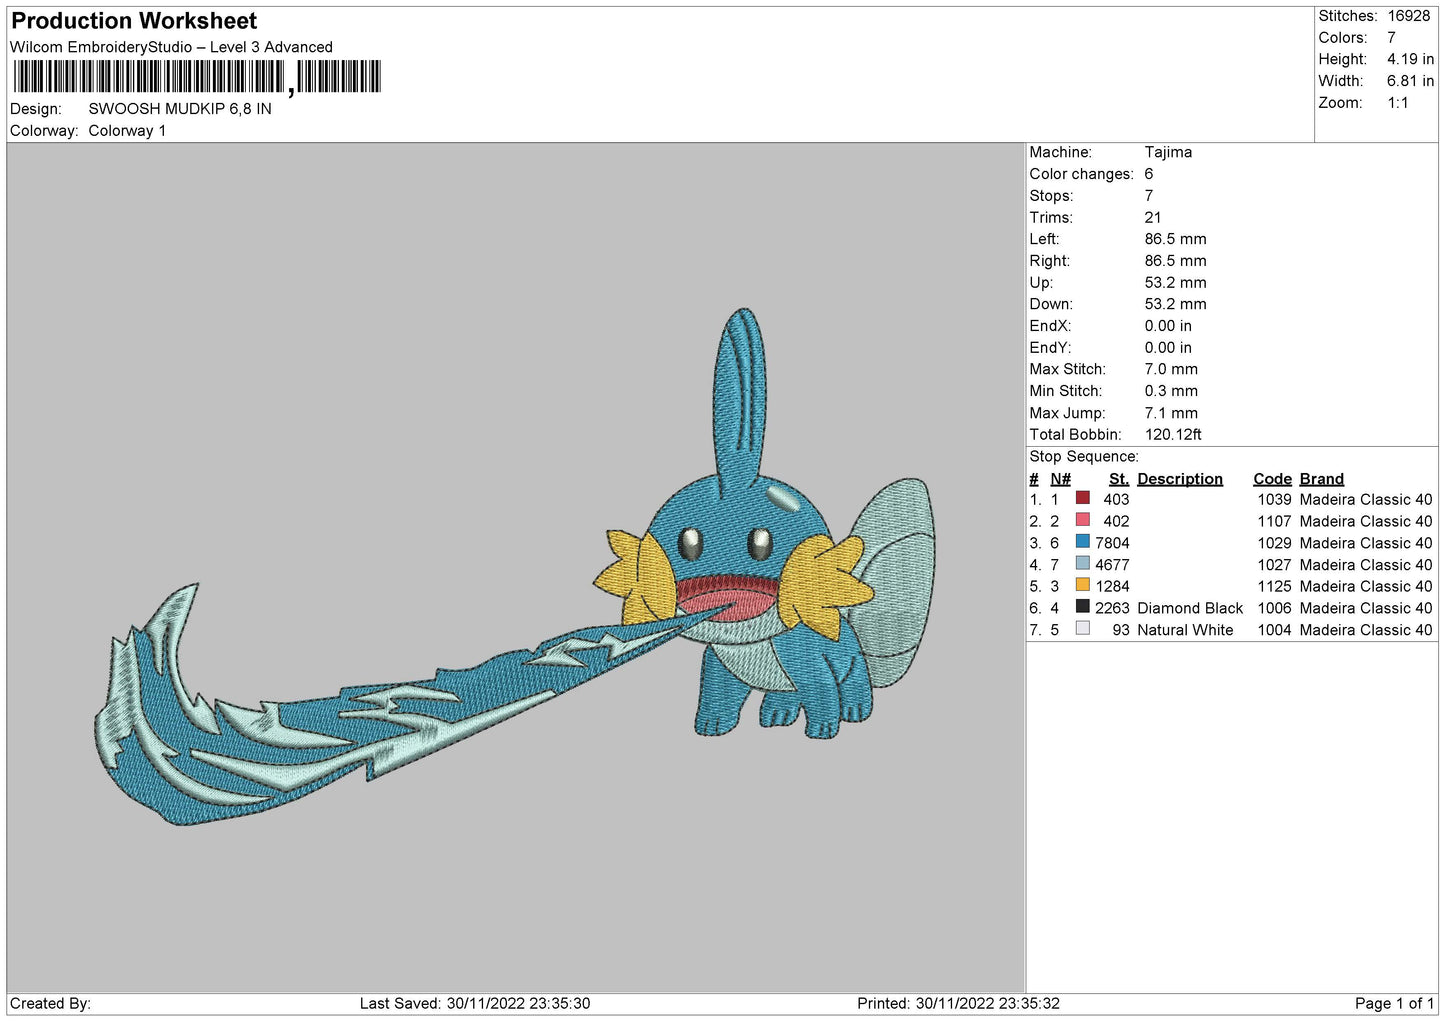This screenshot has width=1445, height=1021.
Task: Click the orange 1284 thread swatch
Action: click(x=1082, y=585)
